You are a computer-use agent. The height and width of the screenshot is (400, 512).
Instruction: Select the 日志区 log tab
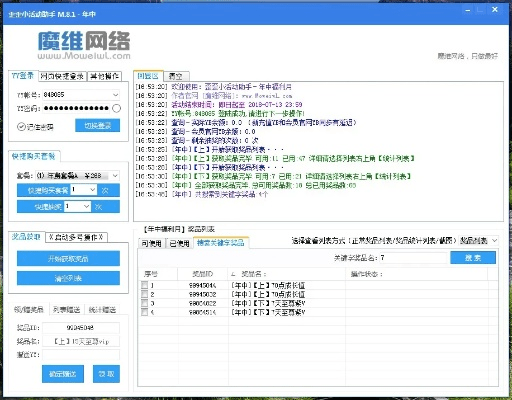[148, 76]
